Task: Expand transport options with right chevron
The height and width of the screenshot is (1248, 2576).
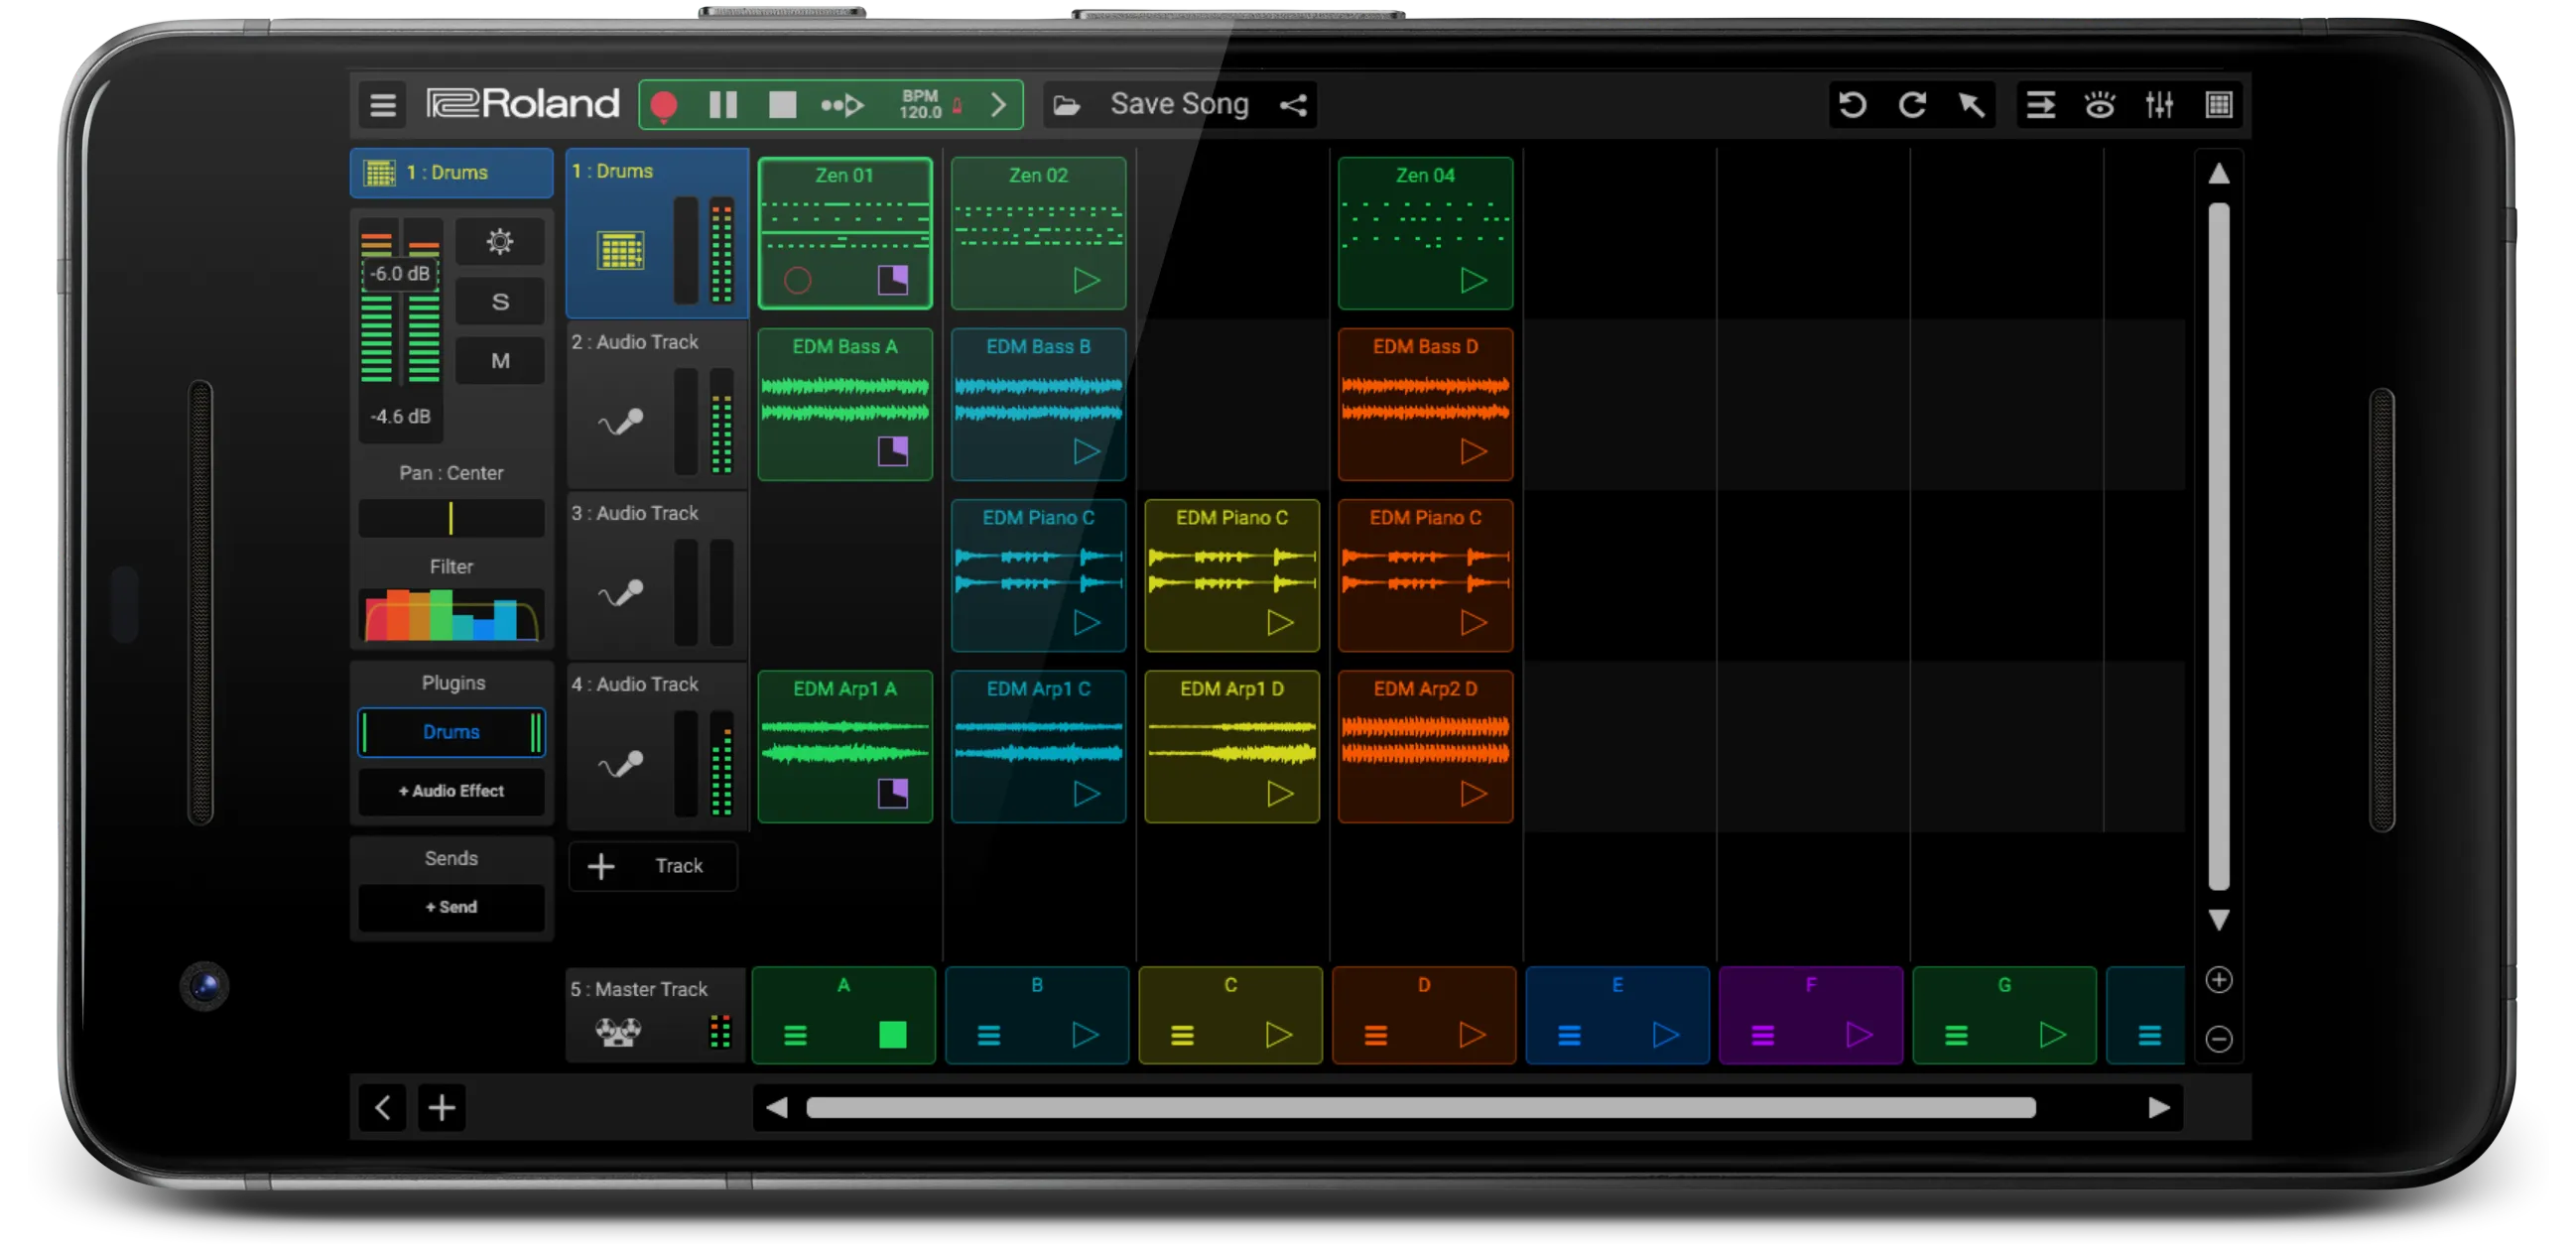Action: coord(998,105)
